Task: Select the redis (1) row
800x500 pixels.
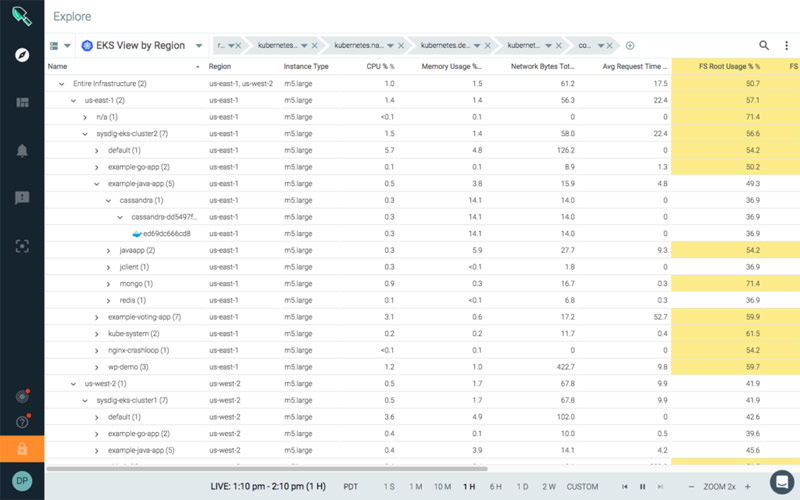Action: point(422,300)
